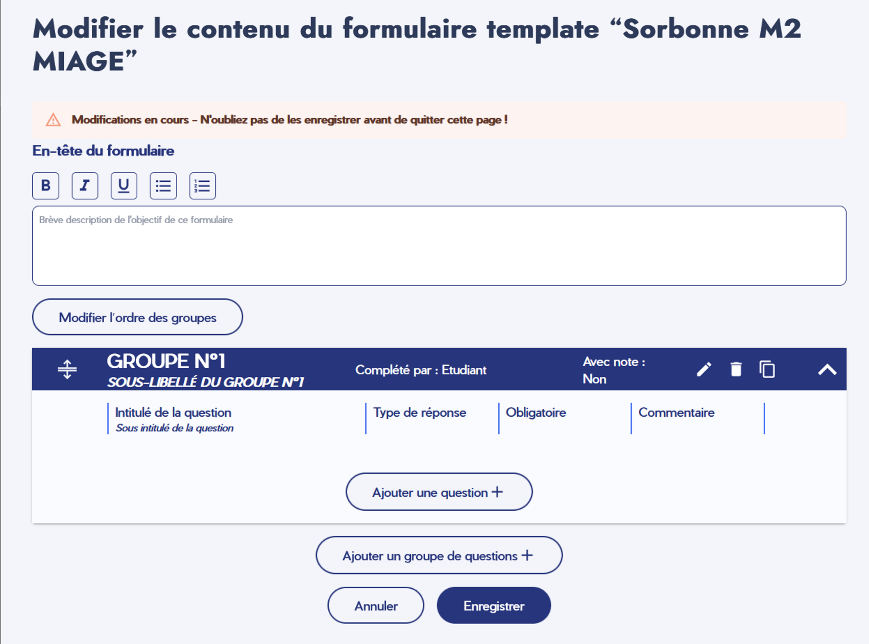The height and width of the screenshot is (644, 869).
Task: Duplicate Groupe N°1 with the copy icon
Action: click(767, 369)
